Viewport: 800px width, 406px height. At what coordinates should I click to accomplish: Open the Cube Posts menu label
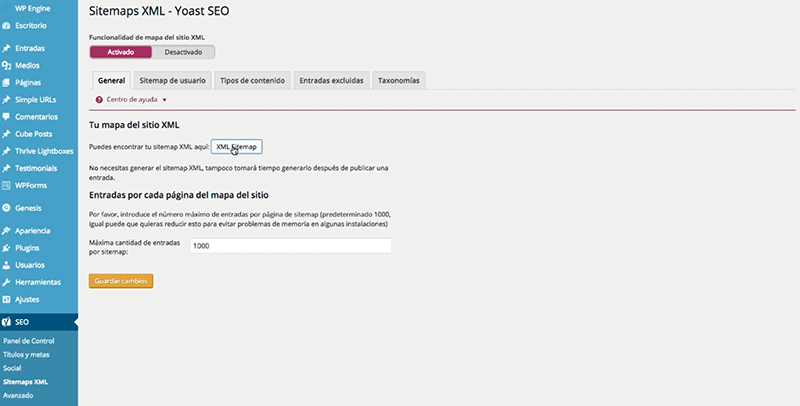point(33,134)
